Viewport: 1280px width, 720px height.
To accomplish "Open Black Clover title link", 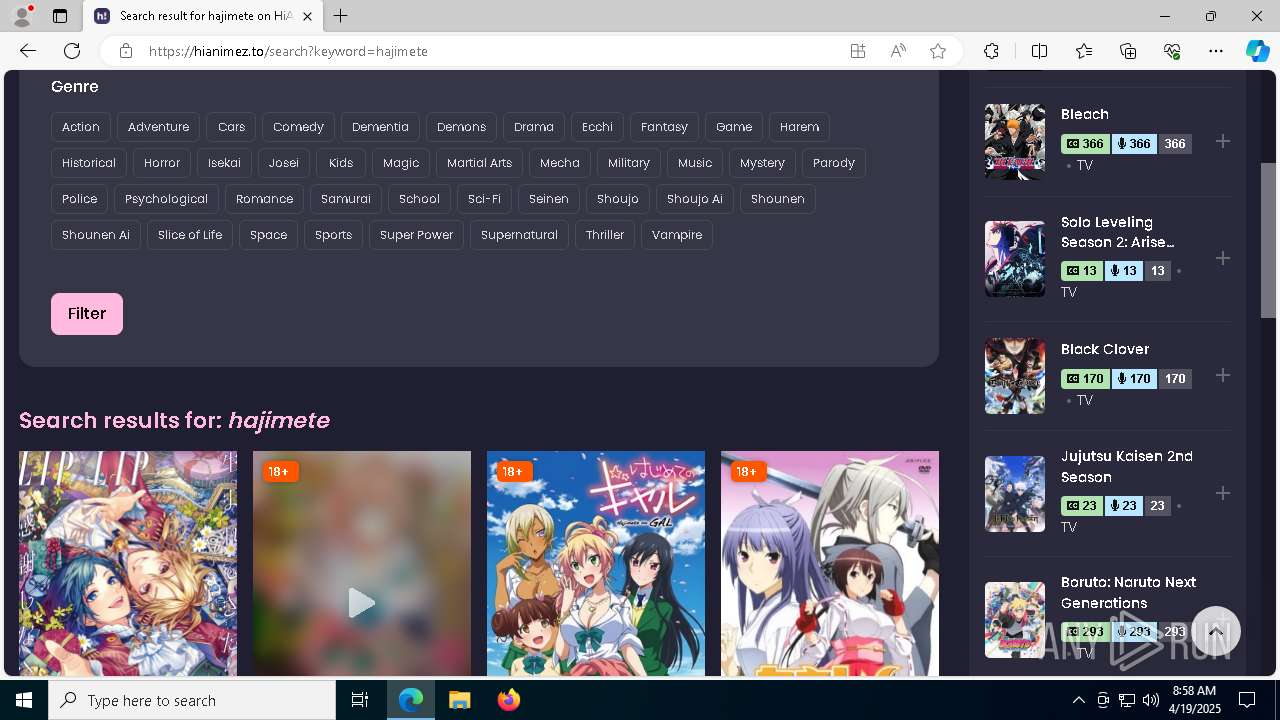I will (x=1105, y=349).
